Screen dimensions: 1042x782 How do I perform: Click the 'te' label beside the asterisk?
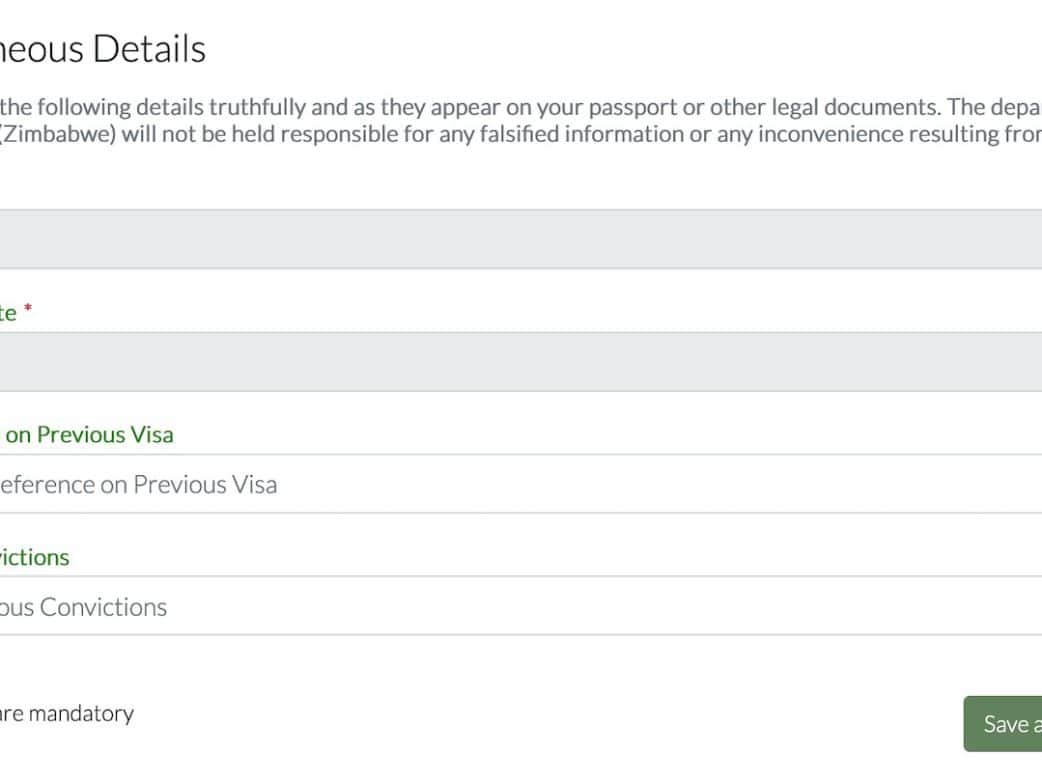8,313
